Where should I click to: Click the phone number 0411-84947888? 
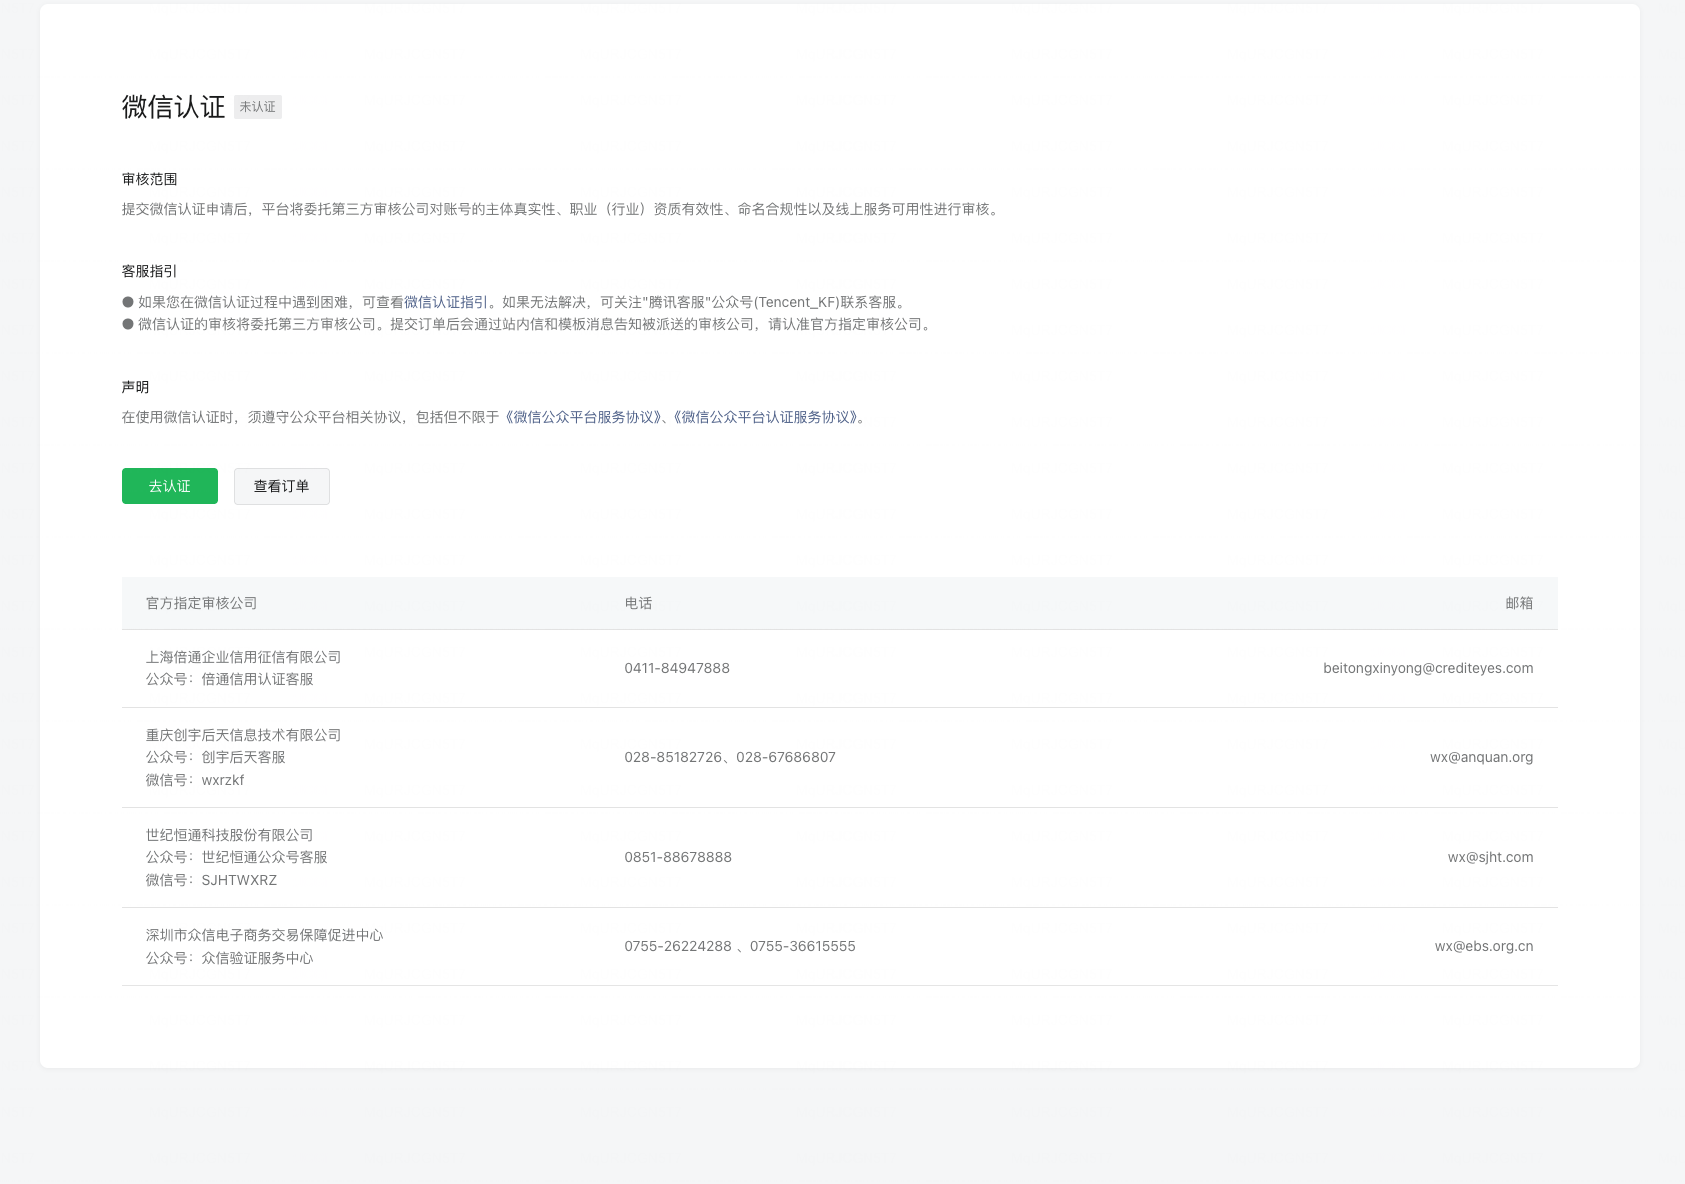point(677,668)
